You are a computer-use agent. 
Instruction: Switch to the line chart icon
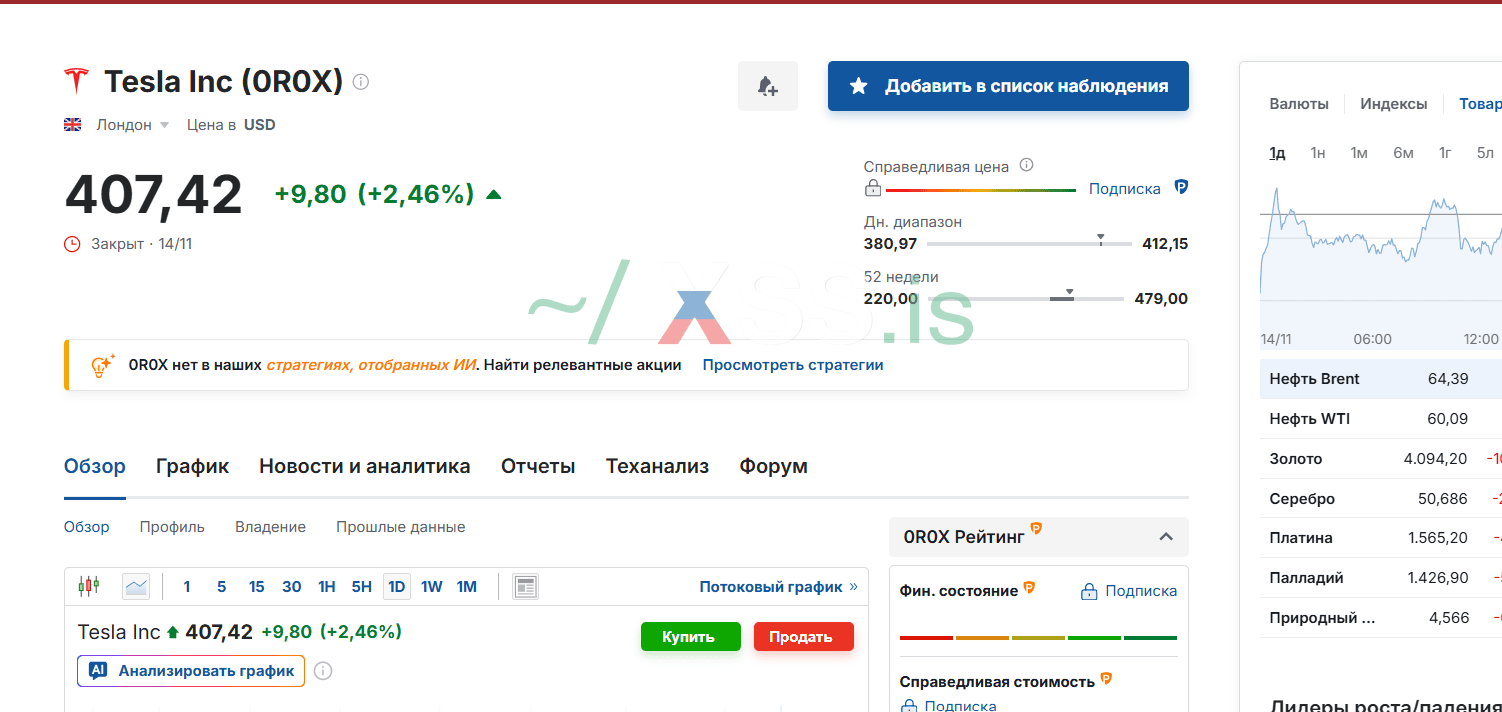pos(136,586)
